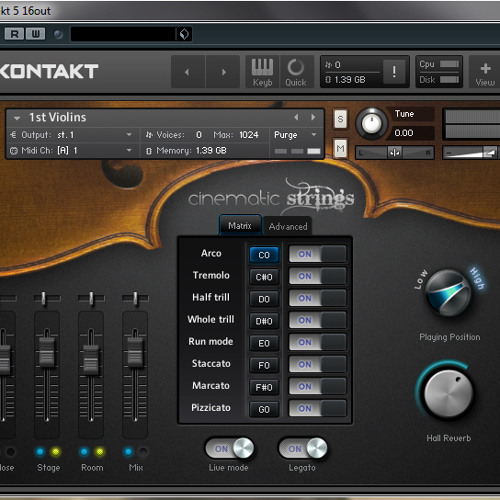This screenshot has height=500, width=500.
Task: Toggle the Tremolo ON switch
Action: click(x=317, y=276)
